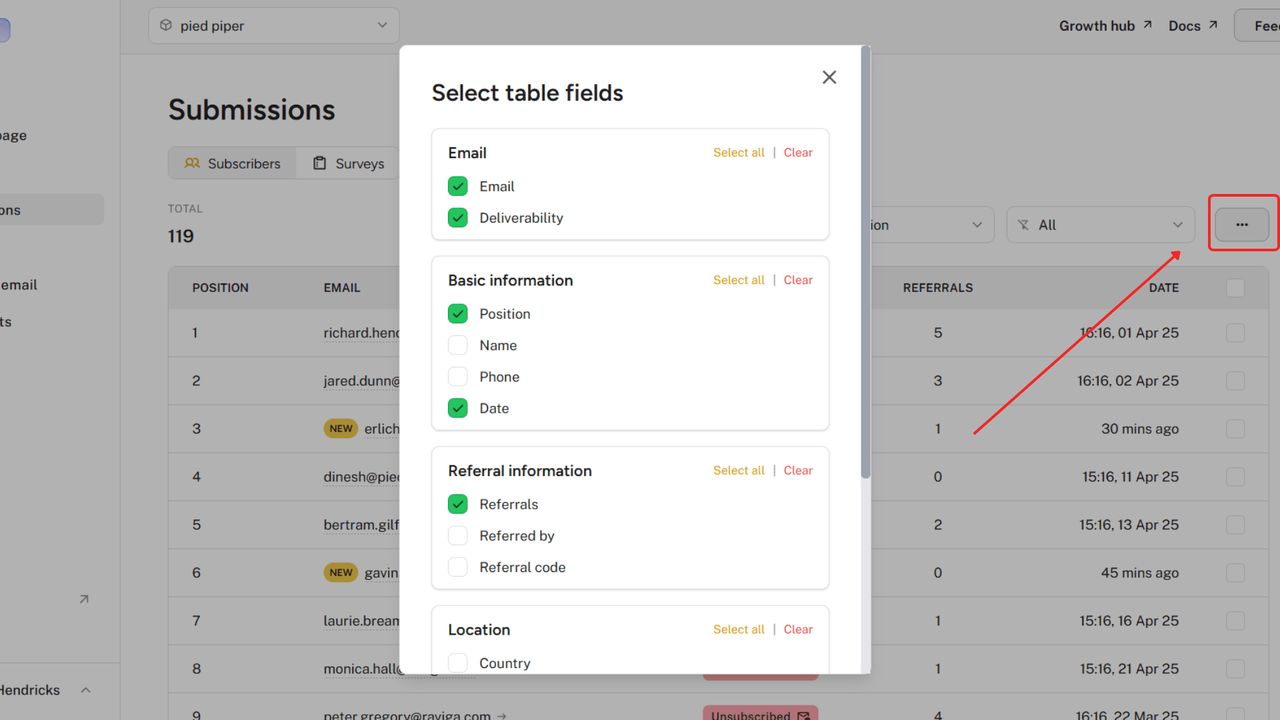Click the external-link icon next to Growth hub

(x=1146, y=24)
